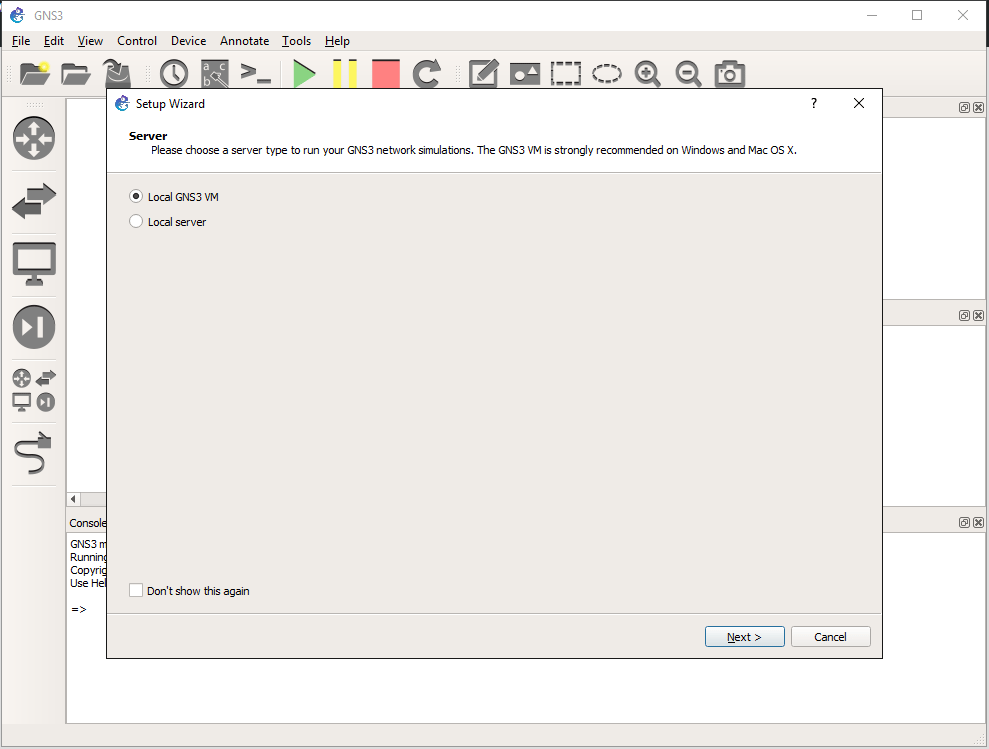Click the Setup Wizard help question mark
This screenshot has width=989, height=749.
click(814, 103)
